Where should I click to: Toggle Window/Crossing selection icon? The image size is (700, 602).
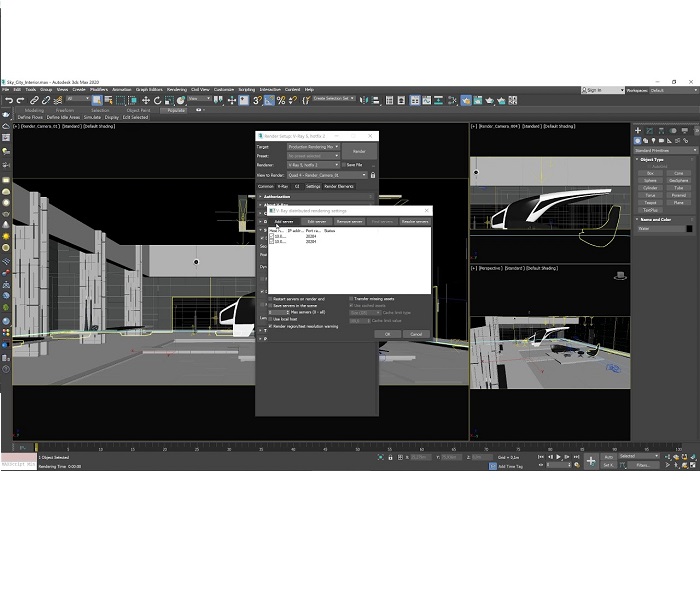point(132,100)
